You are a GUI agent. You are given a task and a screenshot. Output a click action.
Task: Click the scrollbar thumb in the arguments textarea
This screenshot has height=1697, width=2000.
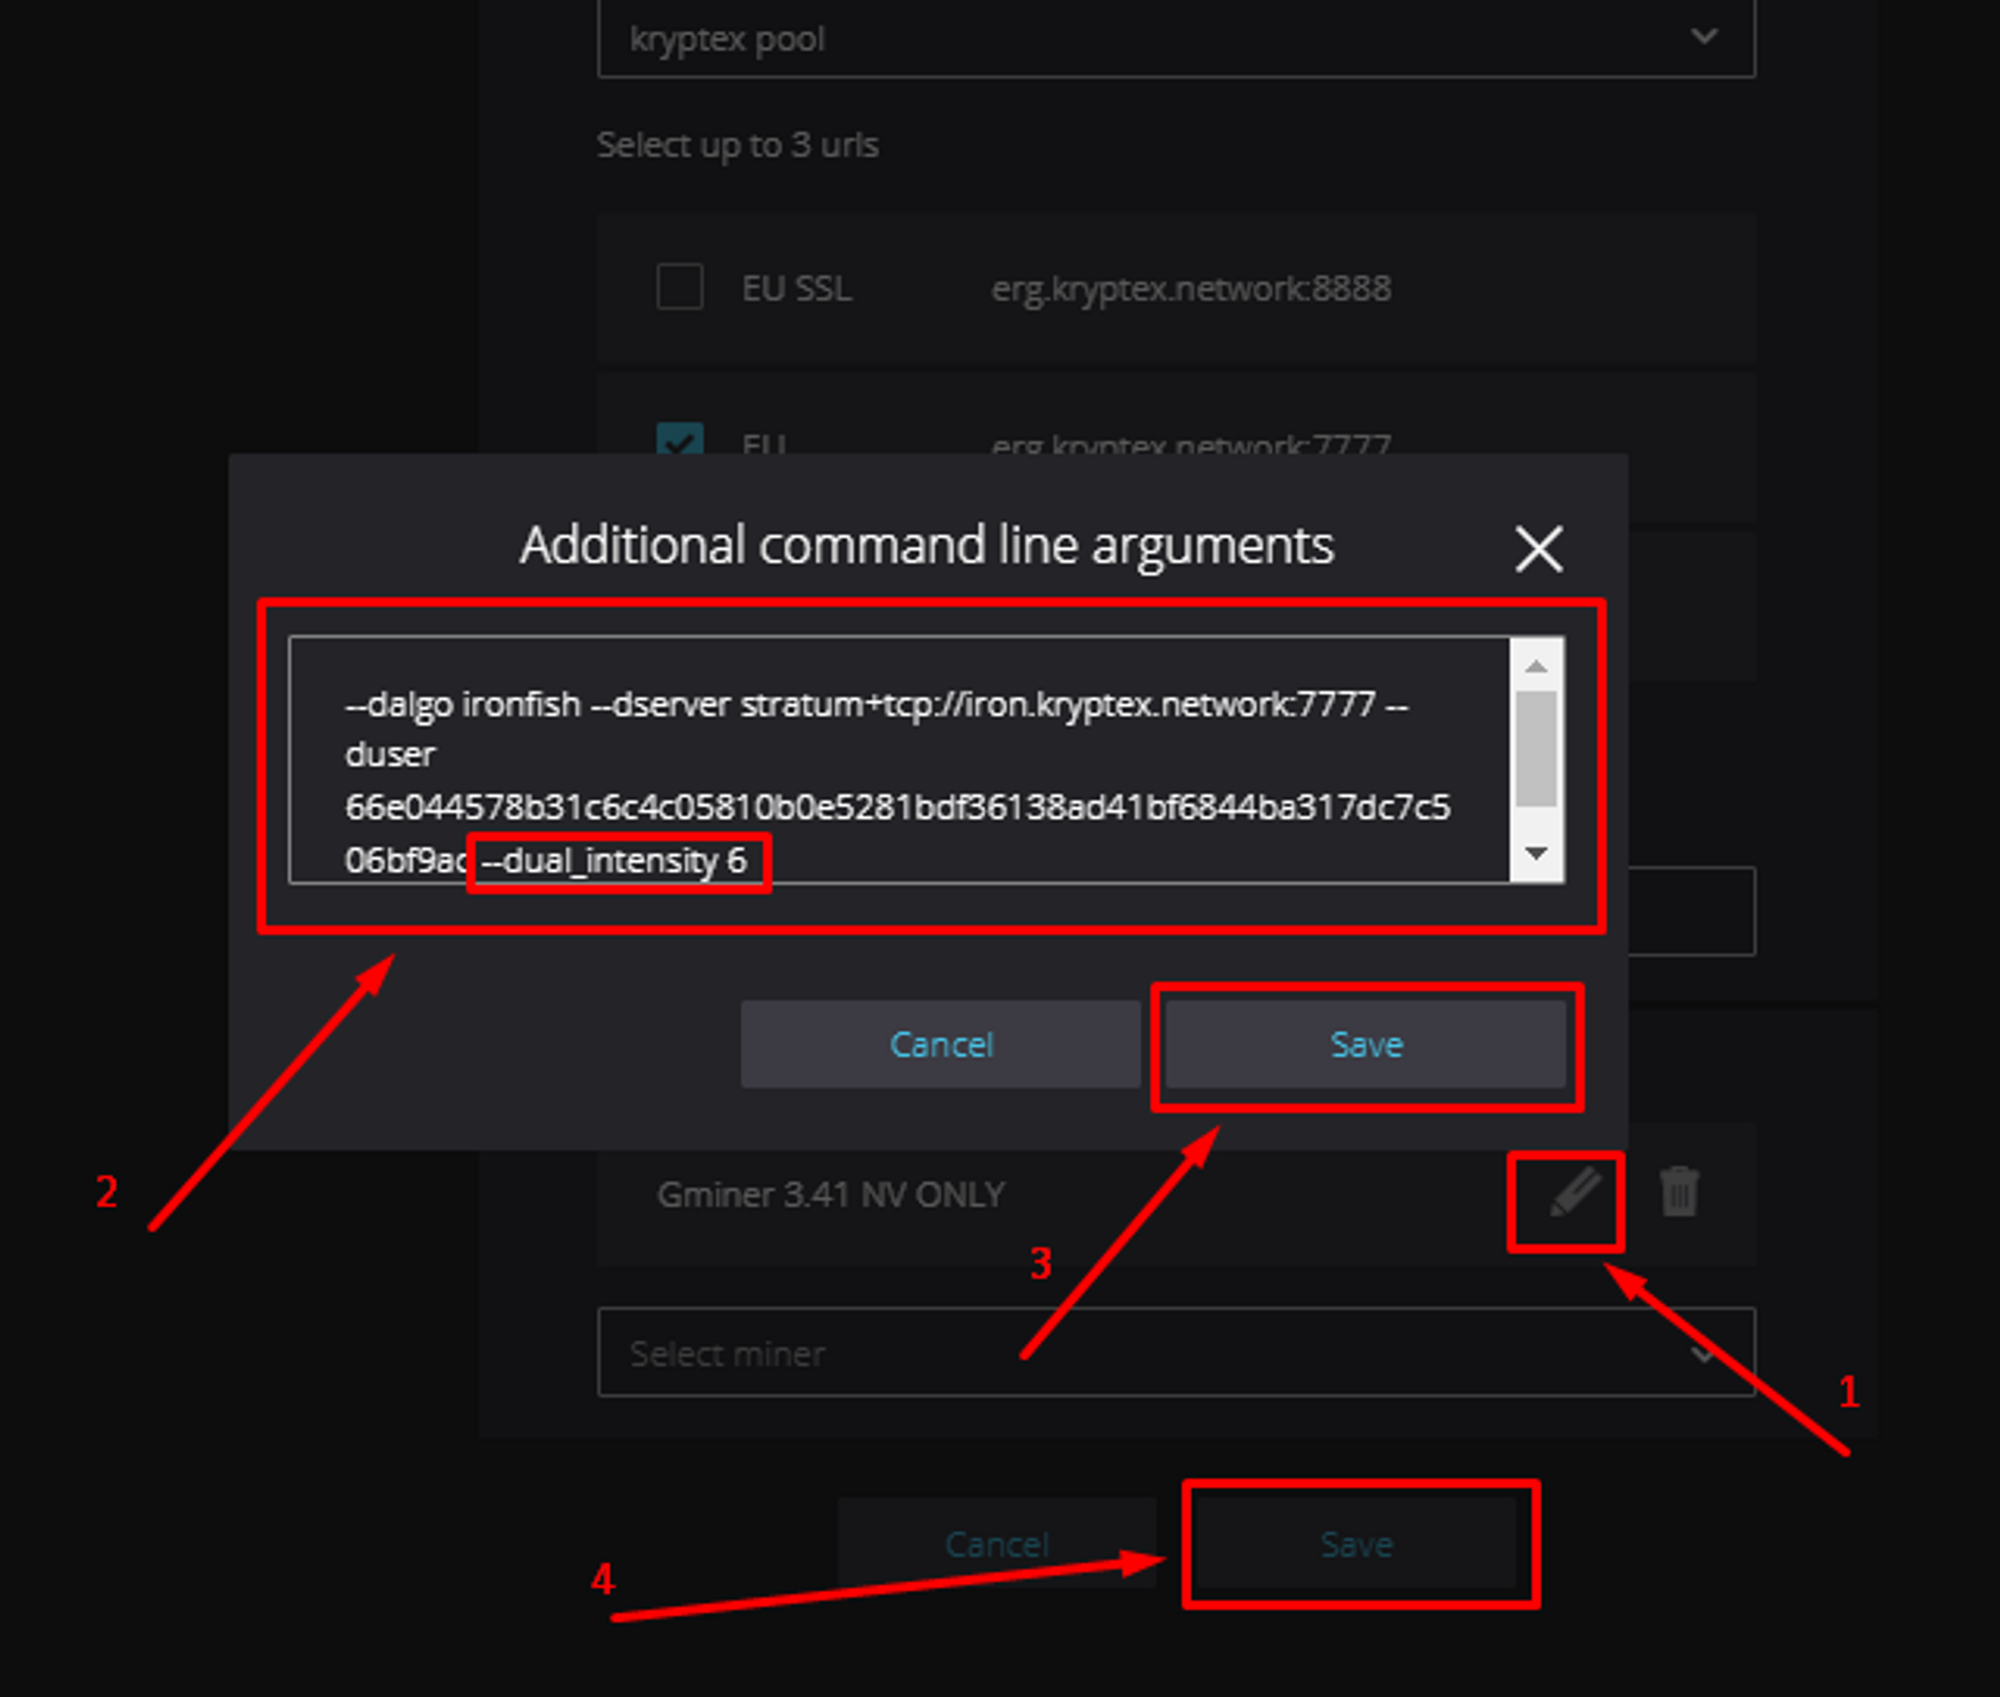pyautogui.click(x=1537, y=749)
